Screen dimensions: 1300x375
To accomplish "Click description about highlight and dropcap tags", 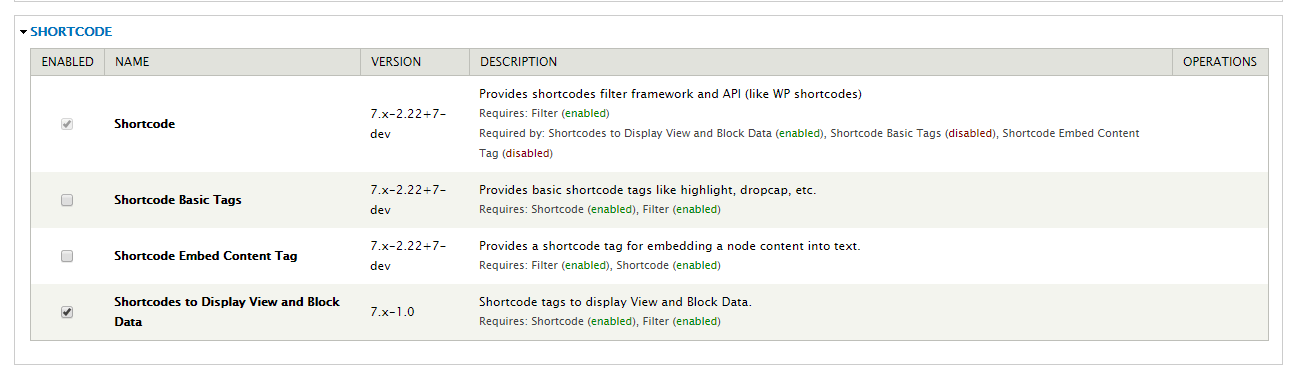I will click(647, 190).
